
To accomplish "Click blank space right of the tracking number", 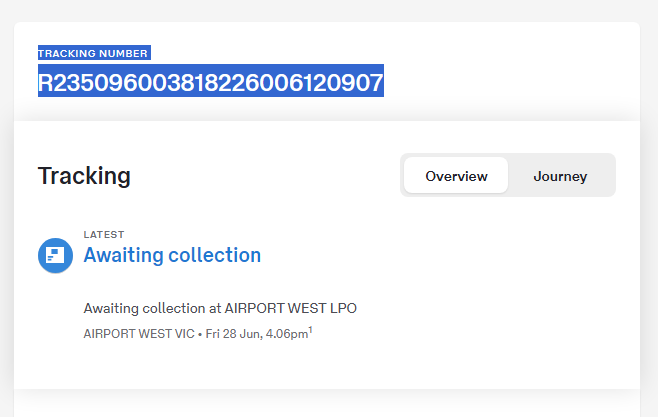I will coord(500,82).
